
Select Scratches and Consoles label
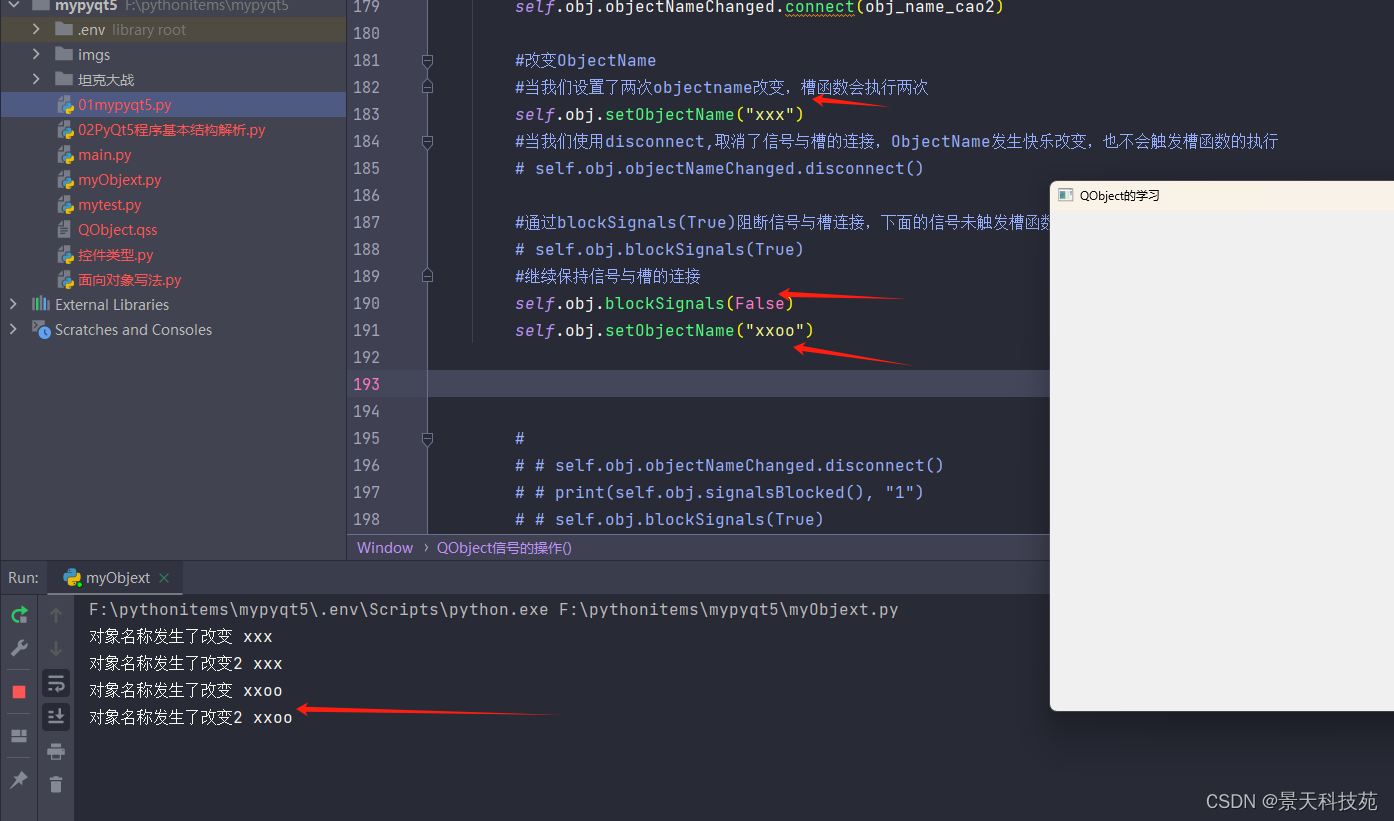tap(133, 329)
